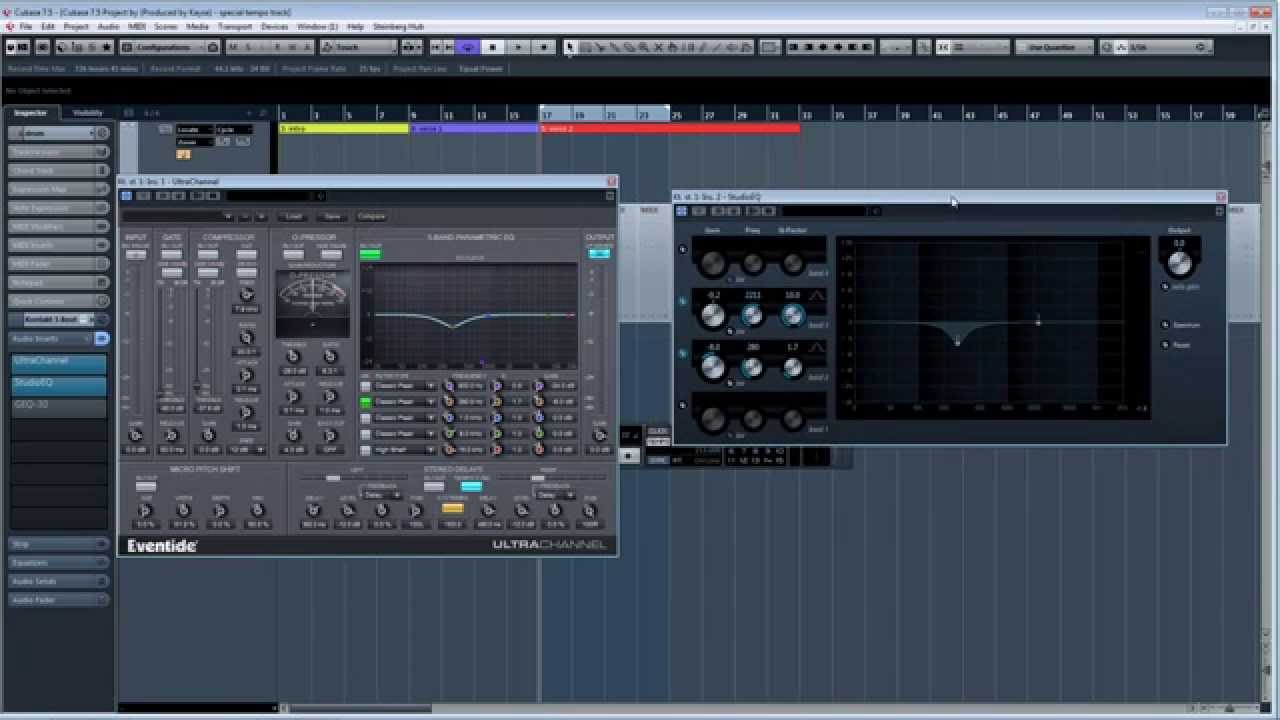Pick the Glue tool in toolbar

[615, 47]
